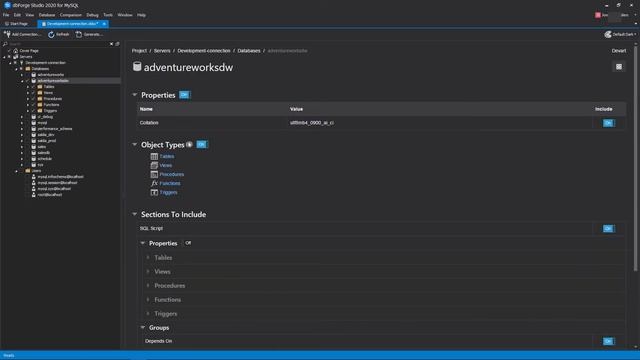640x360 pixels.
Task: Expand the Procedures row under Sections Properties
Action: (x=148, y=286)
